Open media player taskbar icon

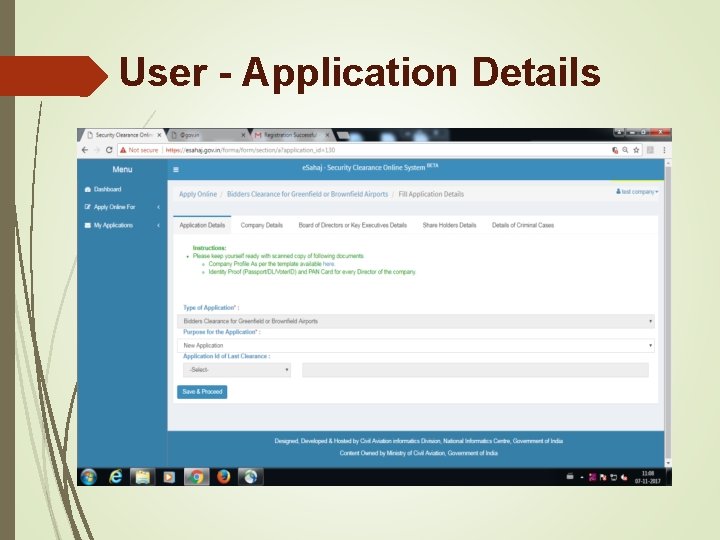(169, 478)
